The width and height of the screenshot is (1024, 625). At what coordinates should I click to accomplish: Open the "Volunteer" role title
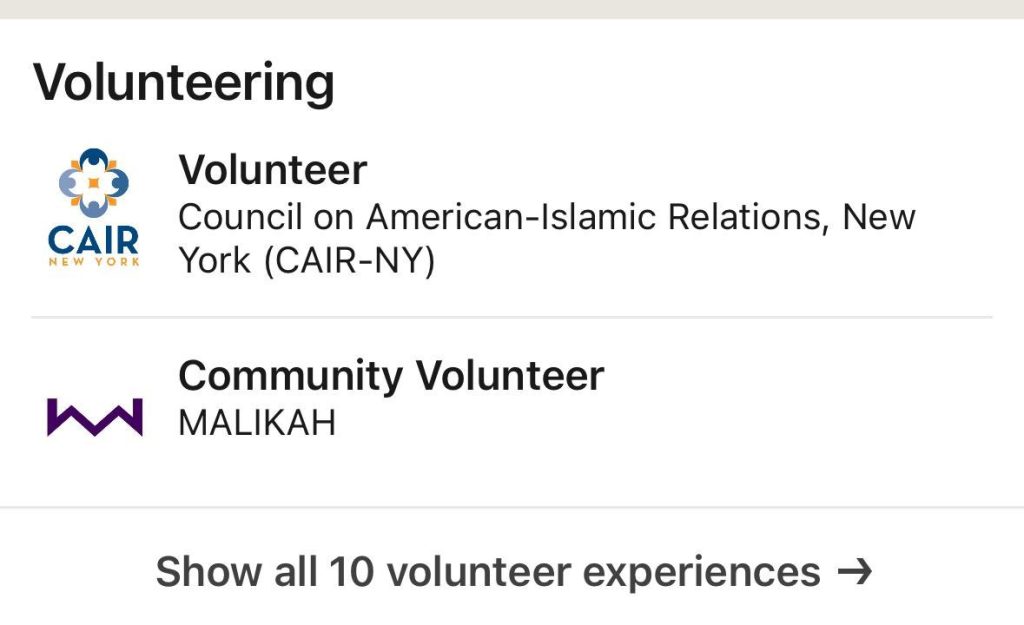272,171
